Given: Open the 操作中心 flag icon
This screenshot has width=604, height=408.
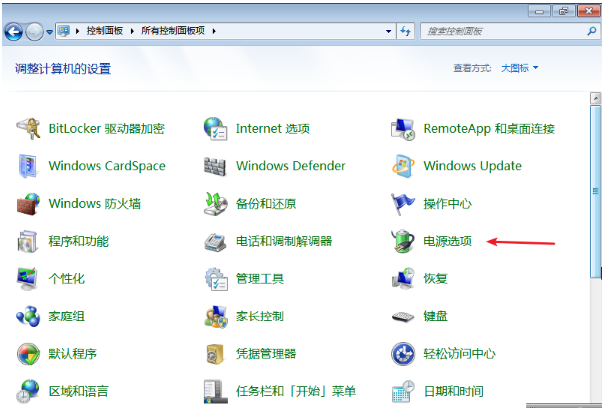Looking at the screenshot, I should (403, 204).
